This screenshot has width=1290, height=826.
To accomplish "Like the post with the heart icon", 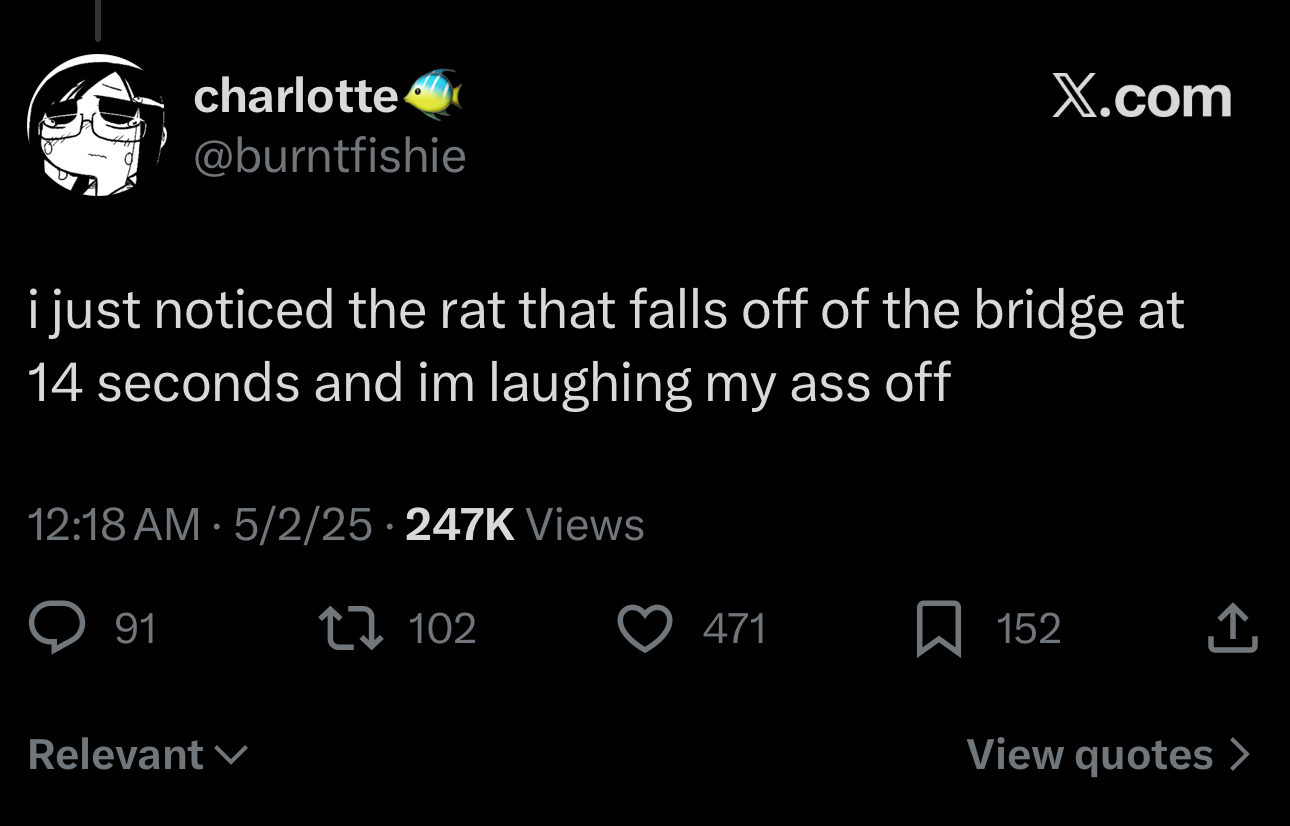I will (646, 629).
